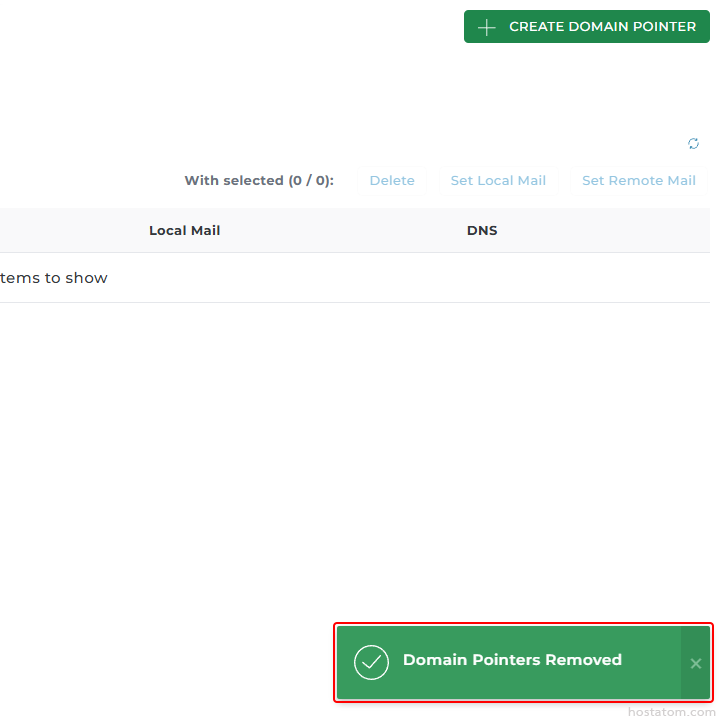Sort by the DNS column header
Viewport: 720px width, 720px height.
click(x=482, y=231)
